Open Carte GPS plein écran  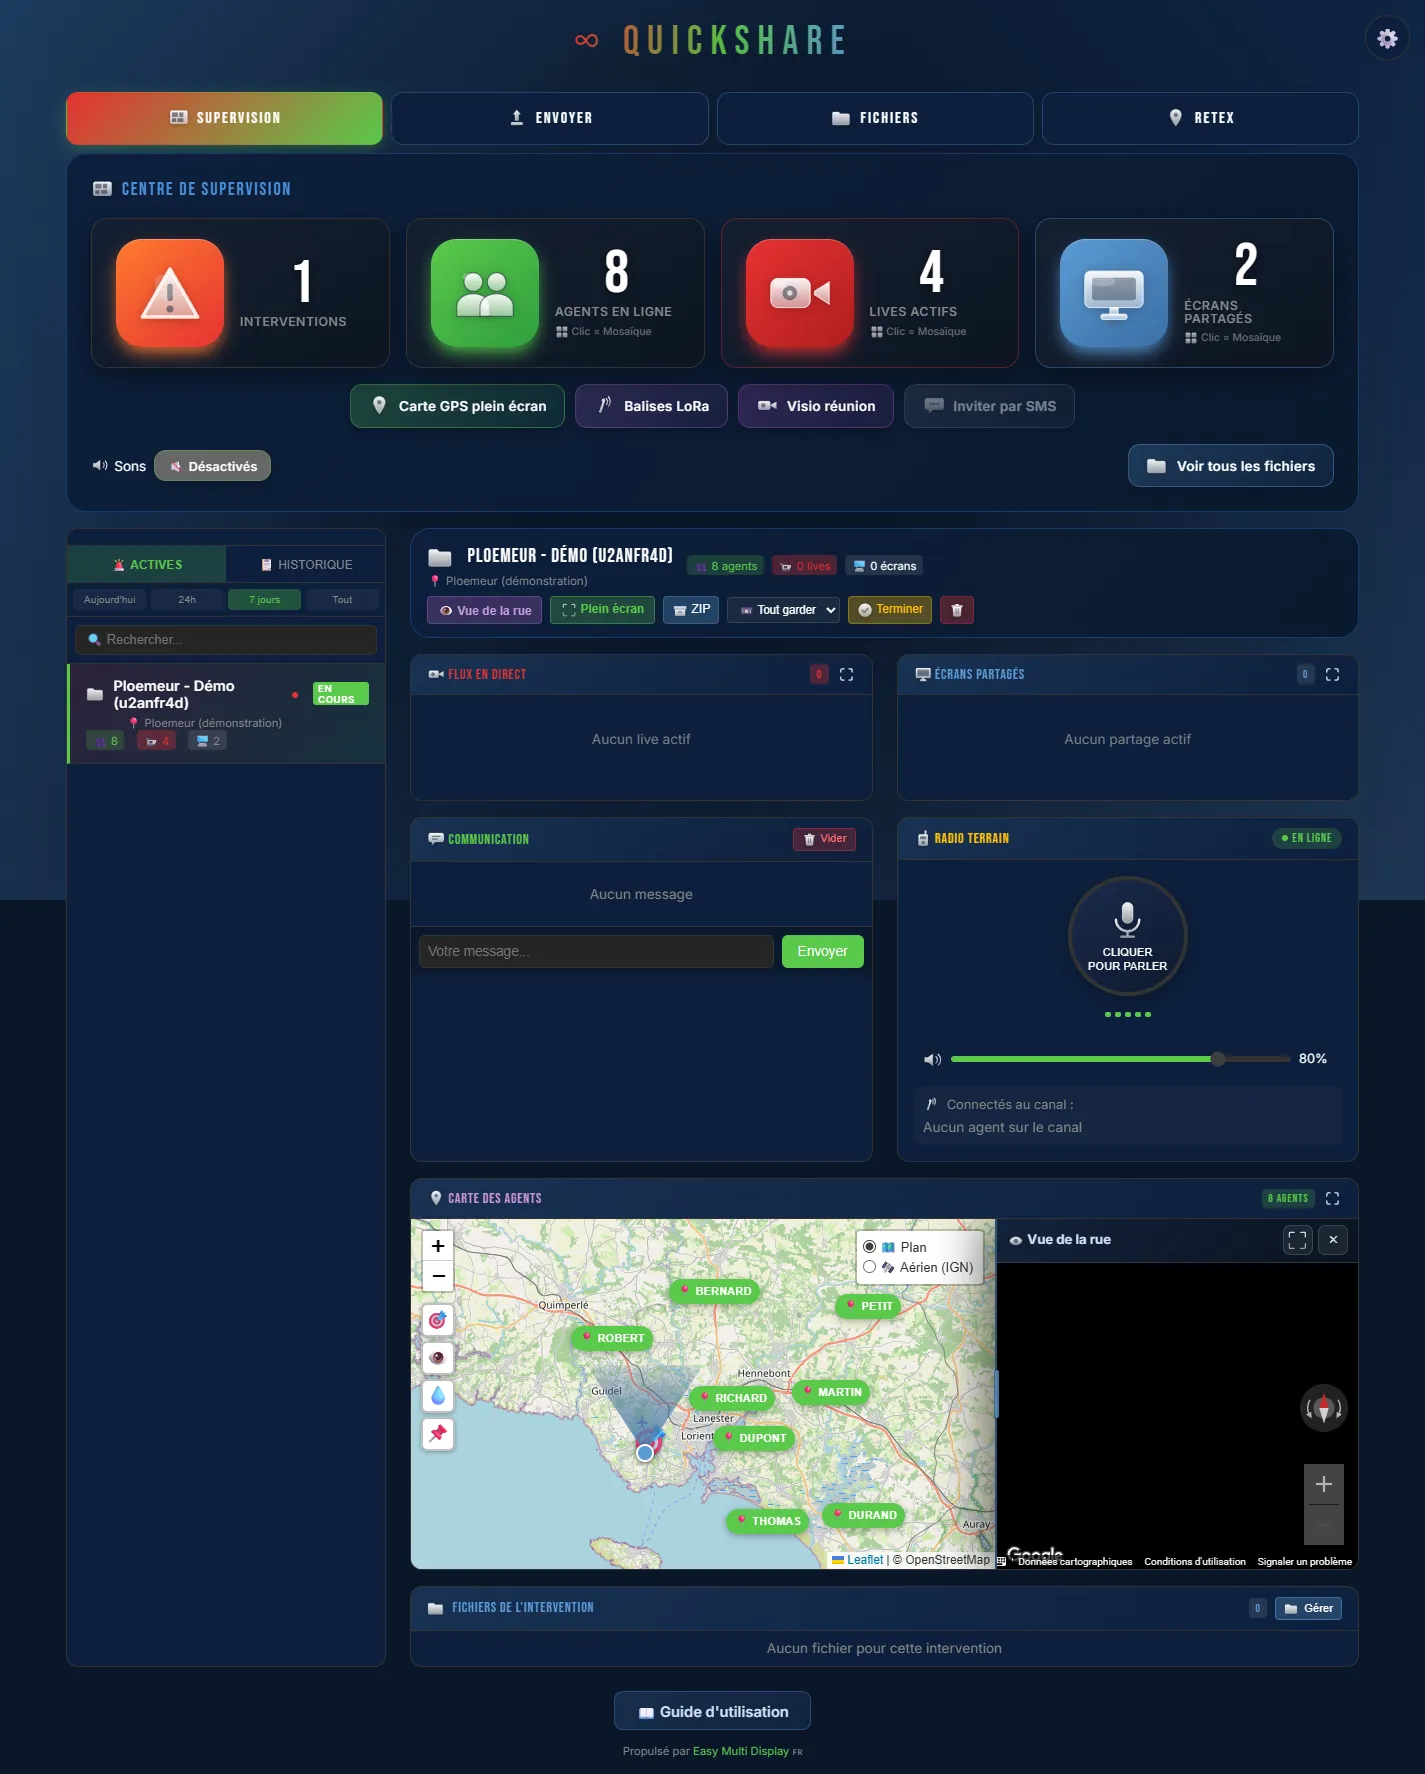[457, 406]
